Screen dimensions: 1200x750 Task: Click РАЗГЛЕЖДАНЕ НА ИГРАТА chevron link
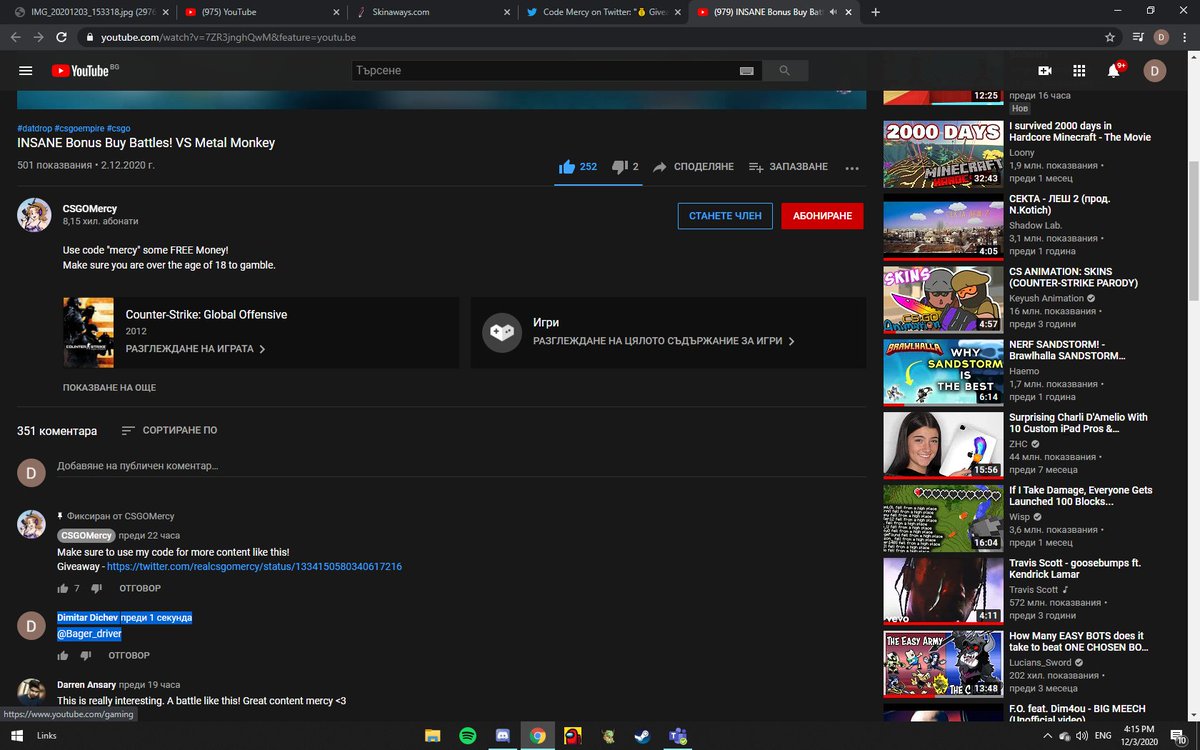tap(196, 350)
